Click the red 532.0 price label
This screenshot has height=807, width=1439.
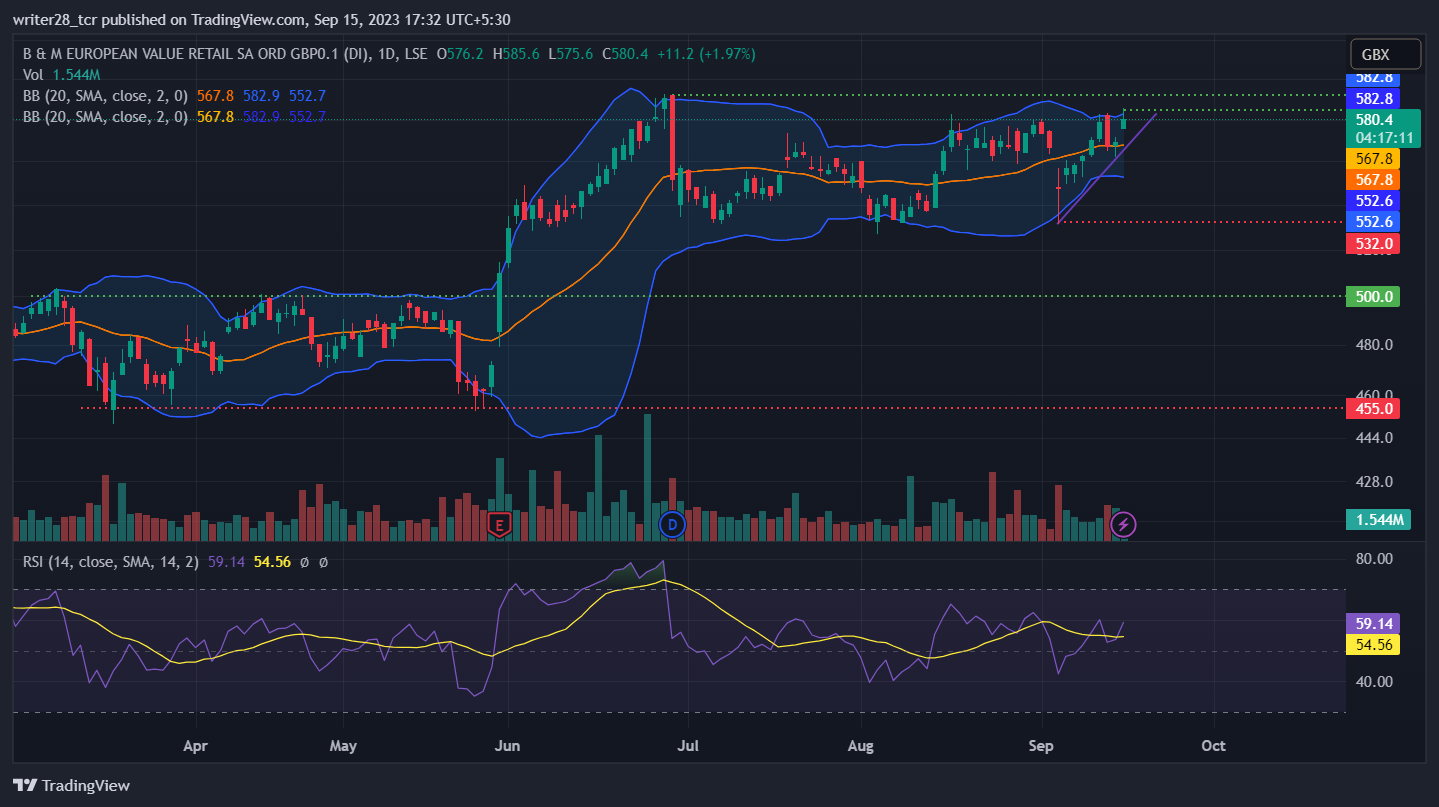(x=1373, y=243)
